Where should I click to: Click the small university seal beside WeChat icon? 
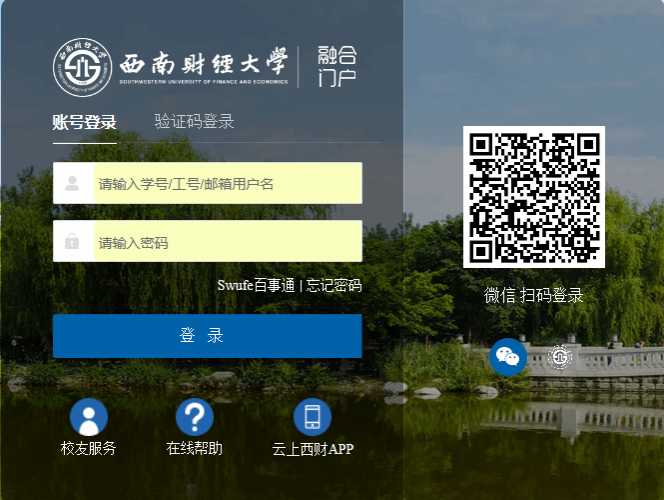coord(559,357)
